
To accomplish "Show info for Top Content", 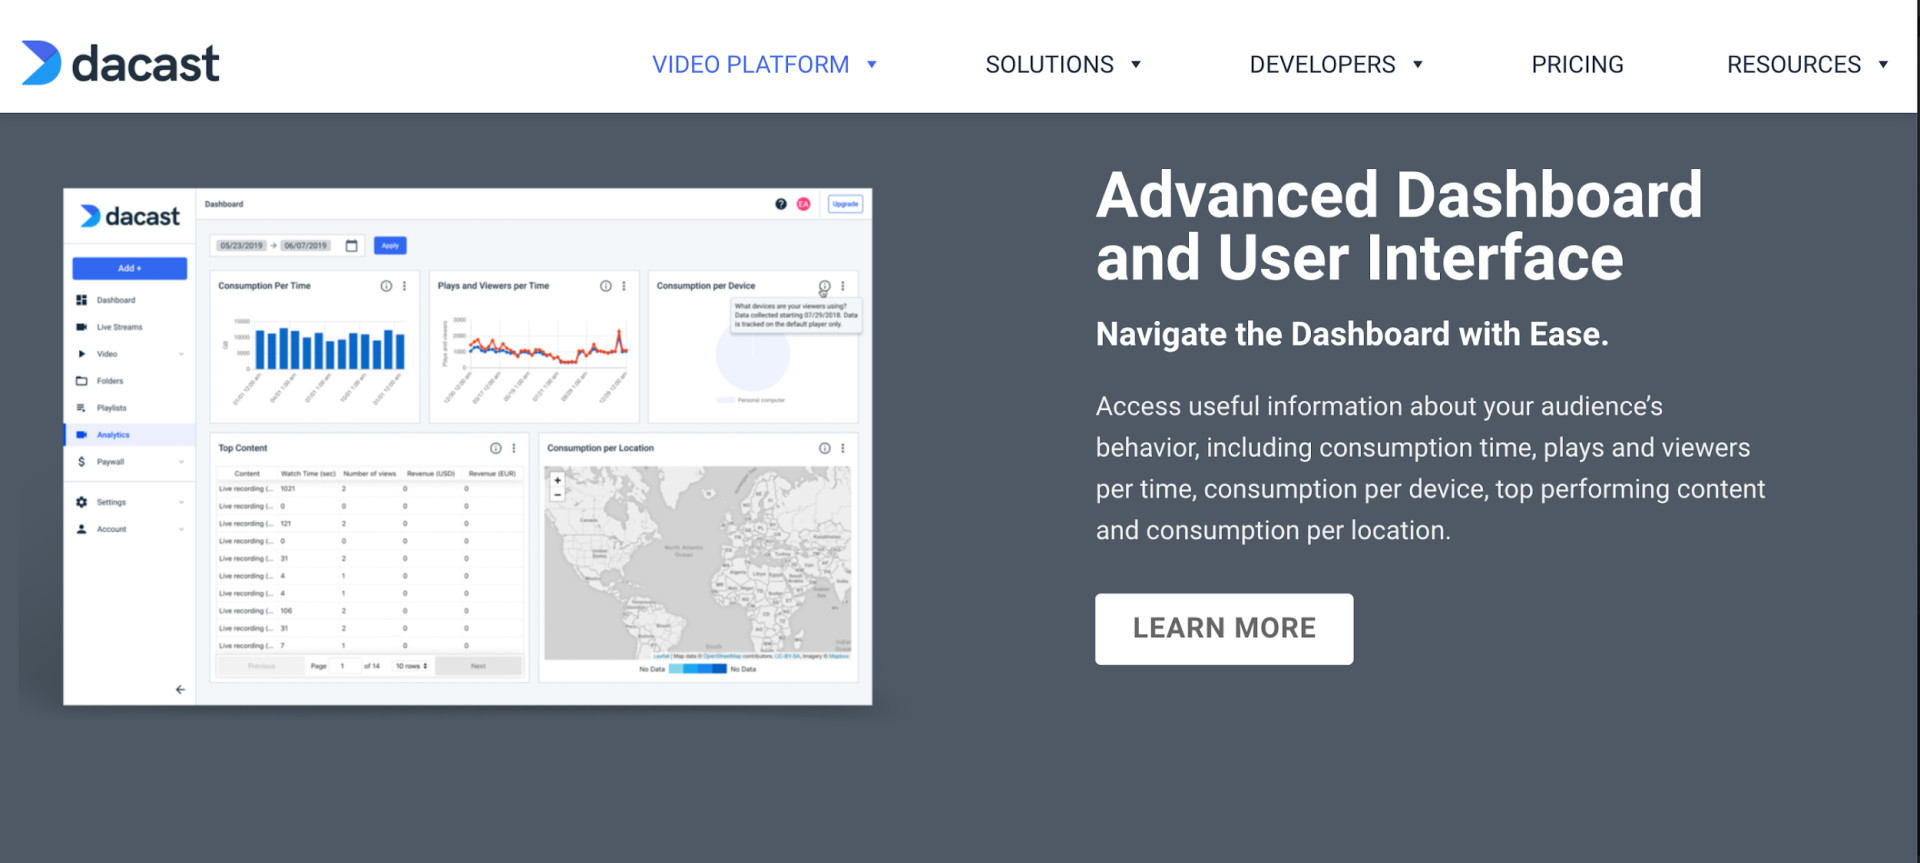I will [495, 448].
